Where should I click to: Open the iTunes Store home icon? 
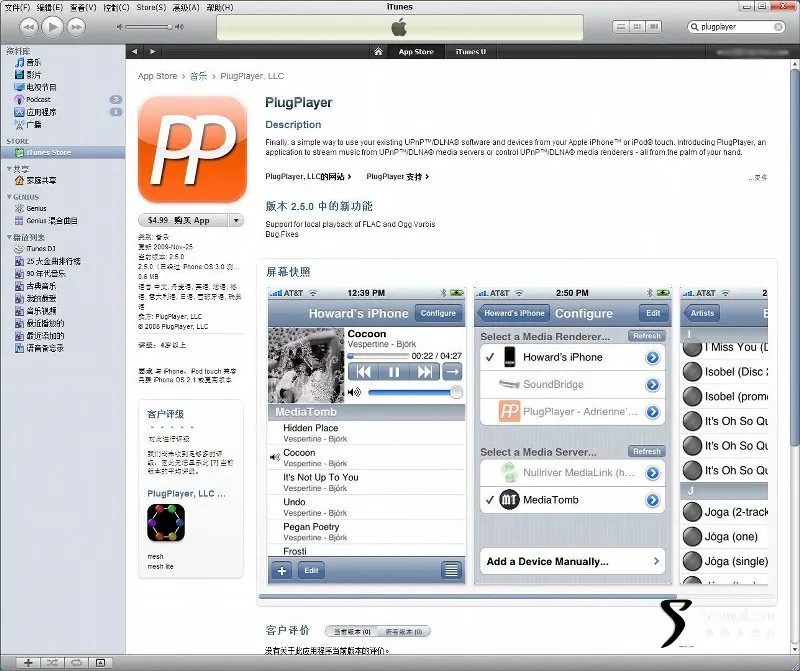pyautogui.click(x=378, y=52)
